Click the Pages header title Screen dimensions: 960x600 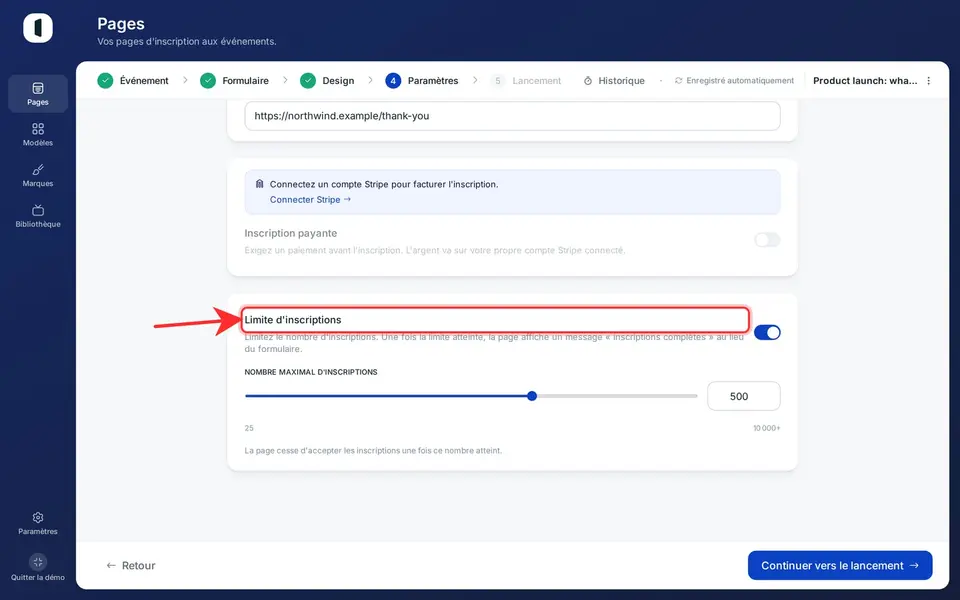point(121,24)
